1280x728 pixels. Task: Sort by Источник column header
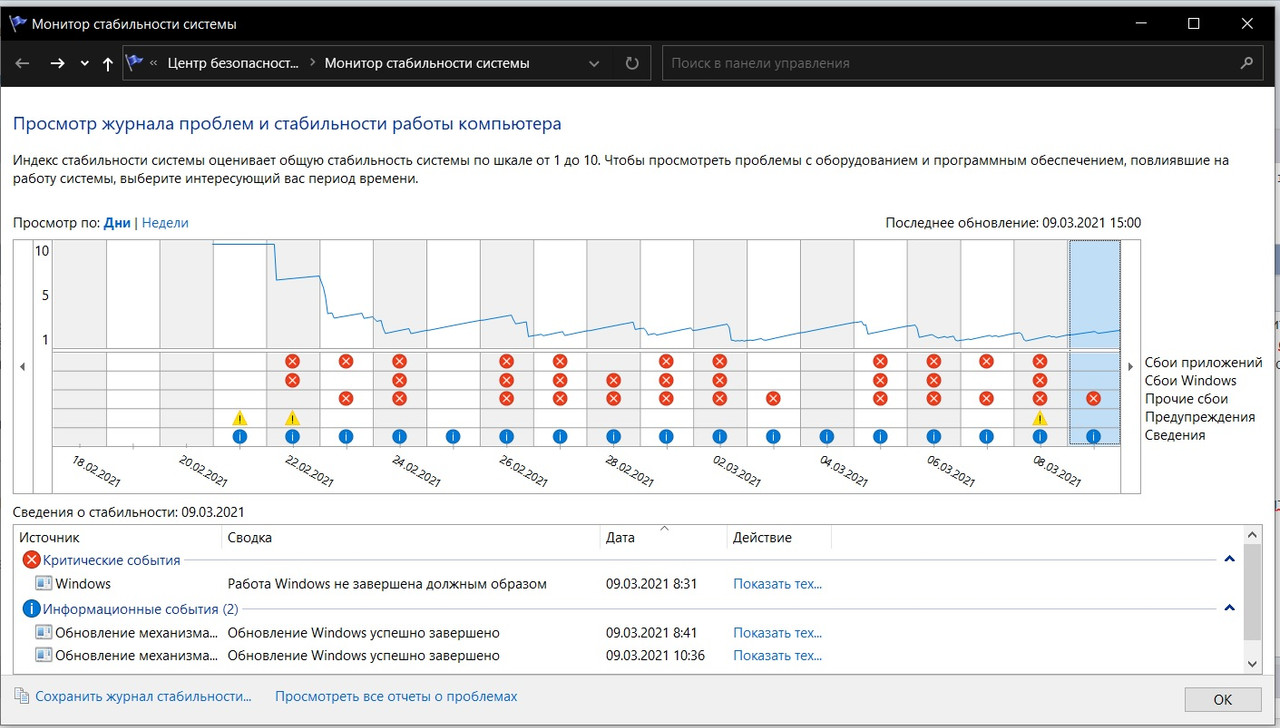coord(116,538)
